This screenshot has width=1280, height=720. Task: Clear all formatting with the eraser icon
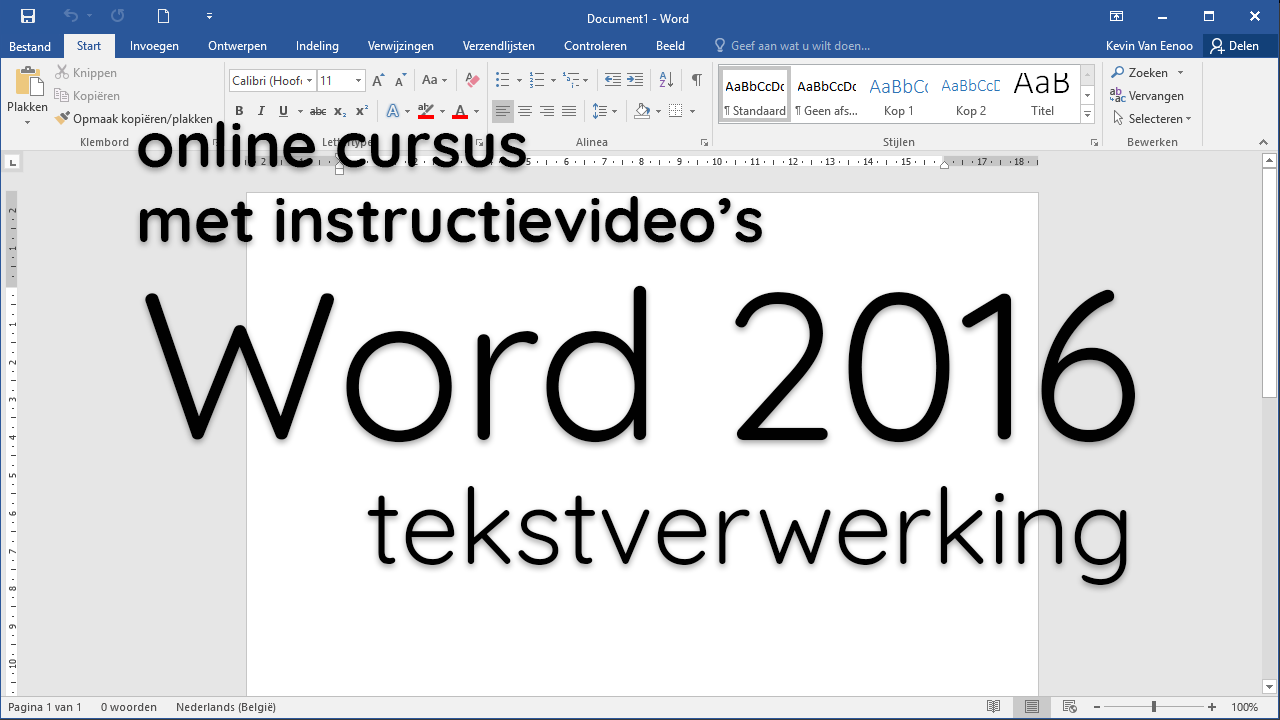(473, 81)
